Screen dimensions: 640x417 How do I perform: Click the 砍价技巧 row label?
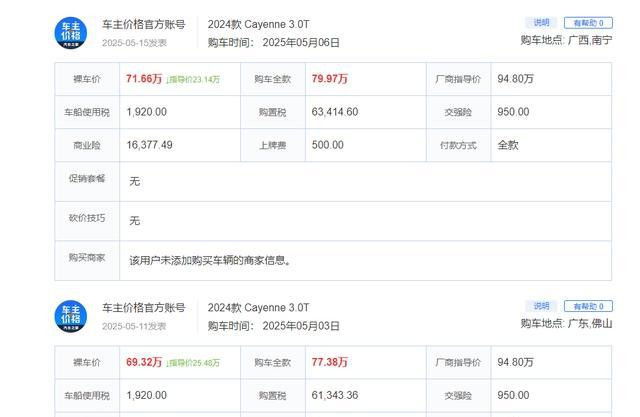[87, 218]
